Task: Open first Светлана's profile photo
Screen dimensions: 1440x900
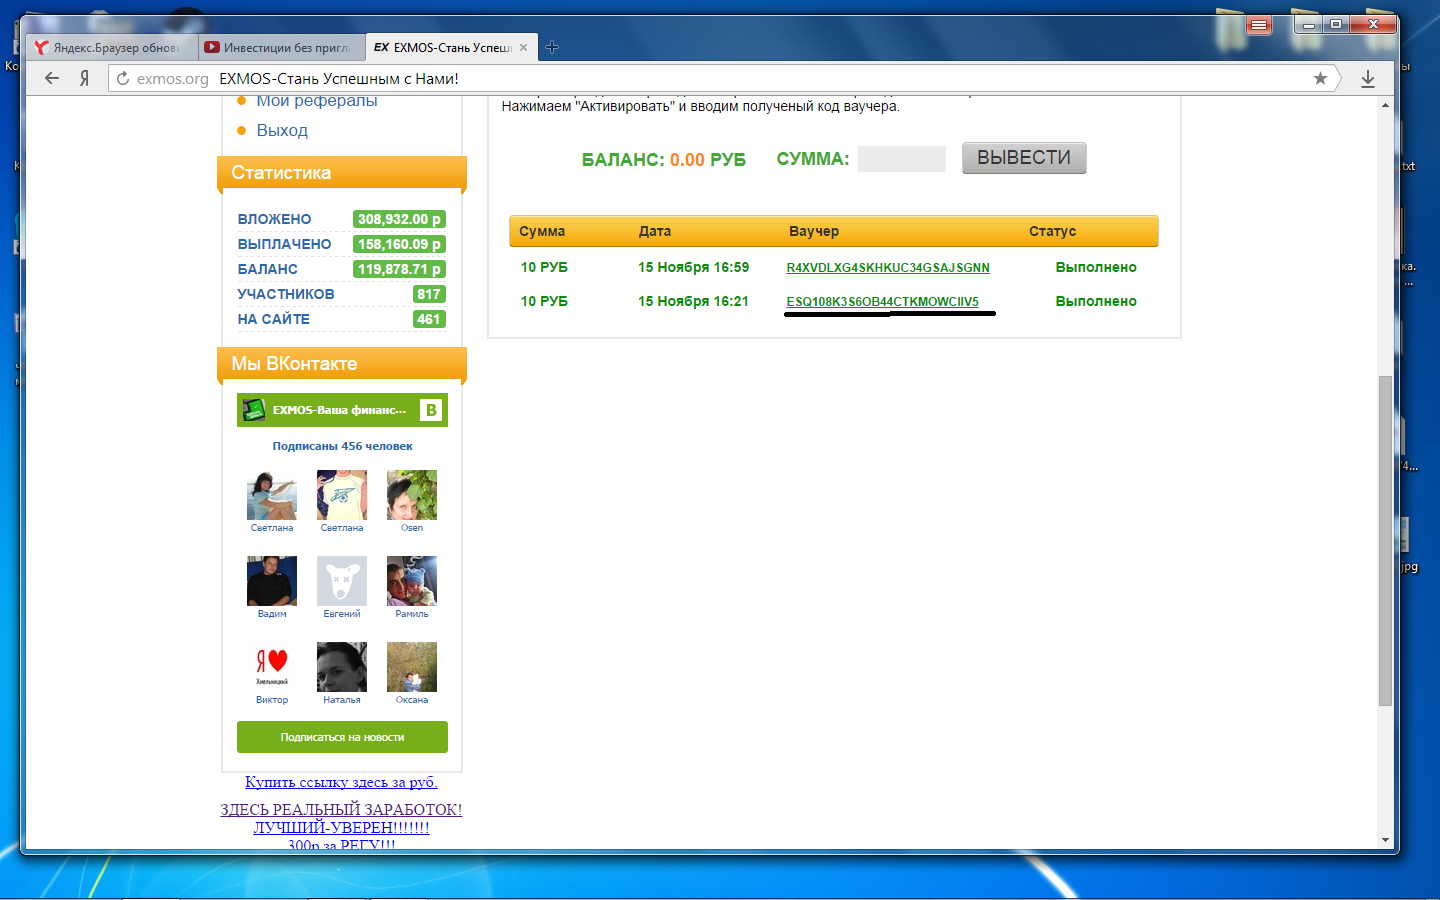Action: [x=272, y=495]
